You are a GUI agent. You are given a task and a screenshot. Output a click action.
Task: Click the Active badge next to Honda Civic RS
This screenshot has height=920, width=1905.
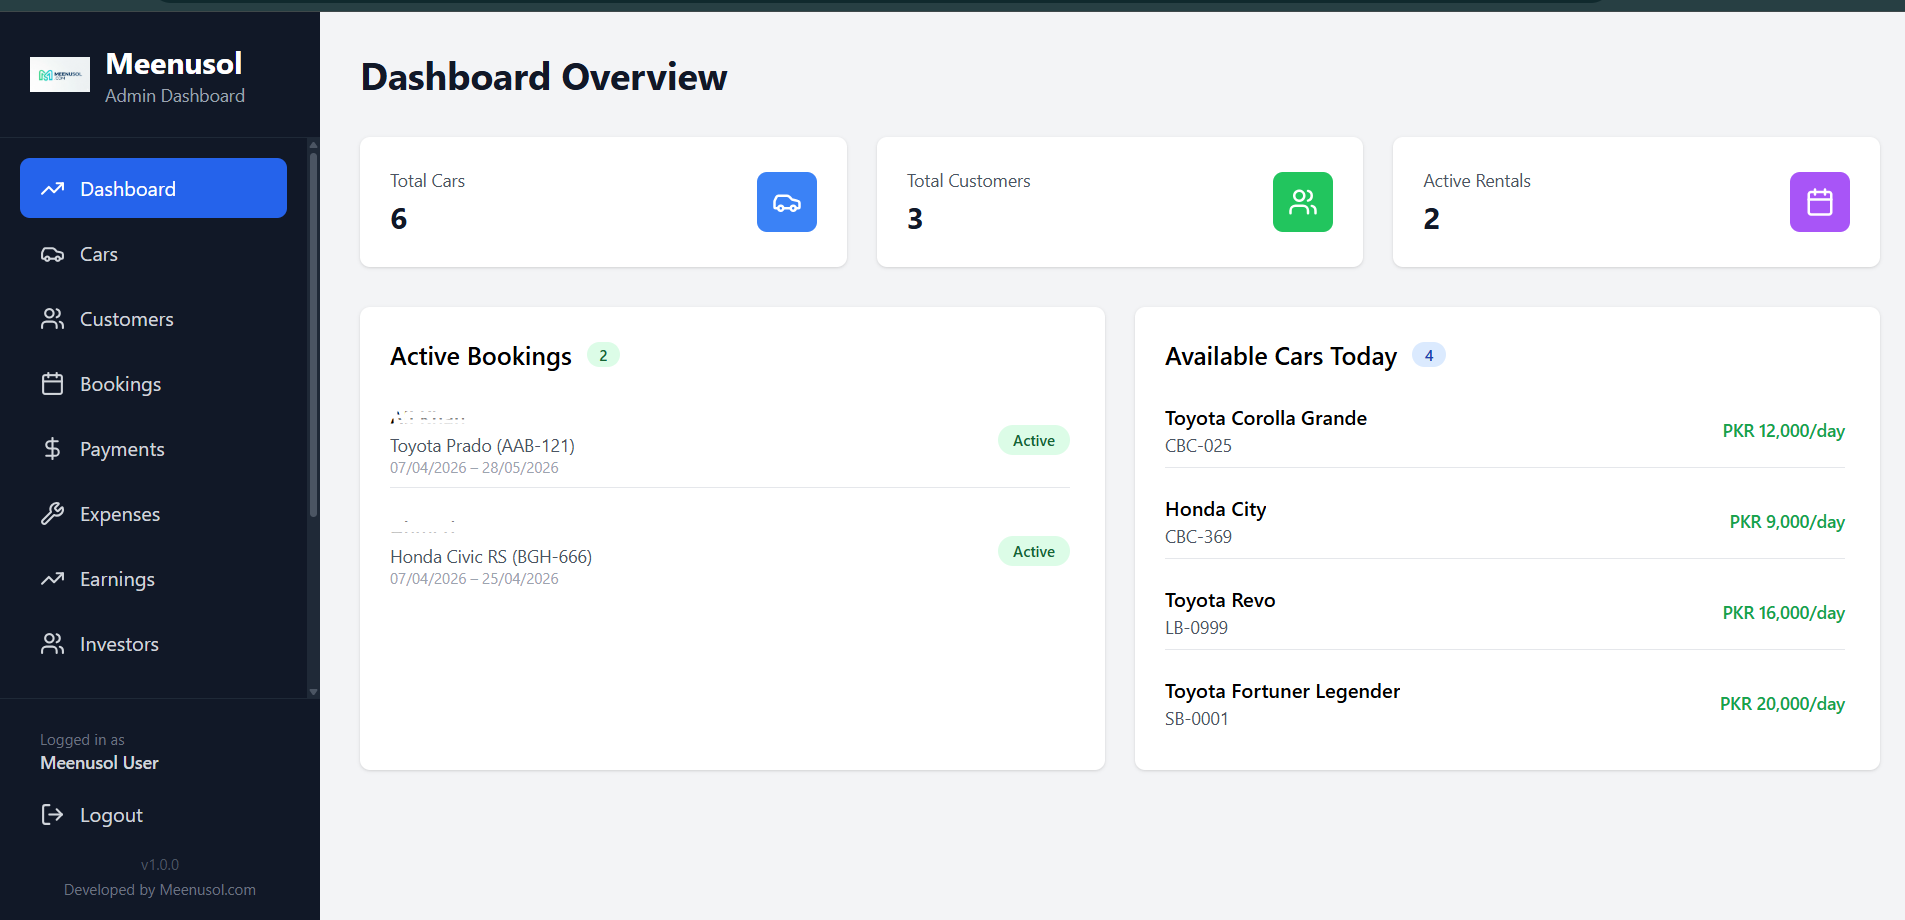[1033, 551]
